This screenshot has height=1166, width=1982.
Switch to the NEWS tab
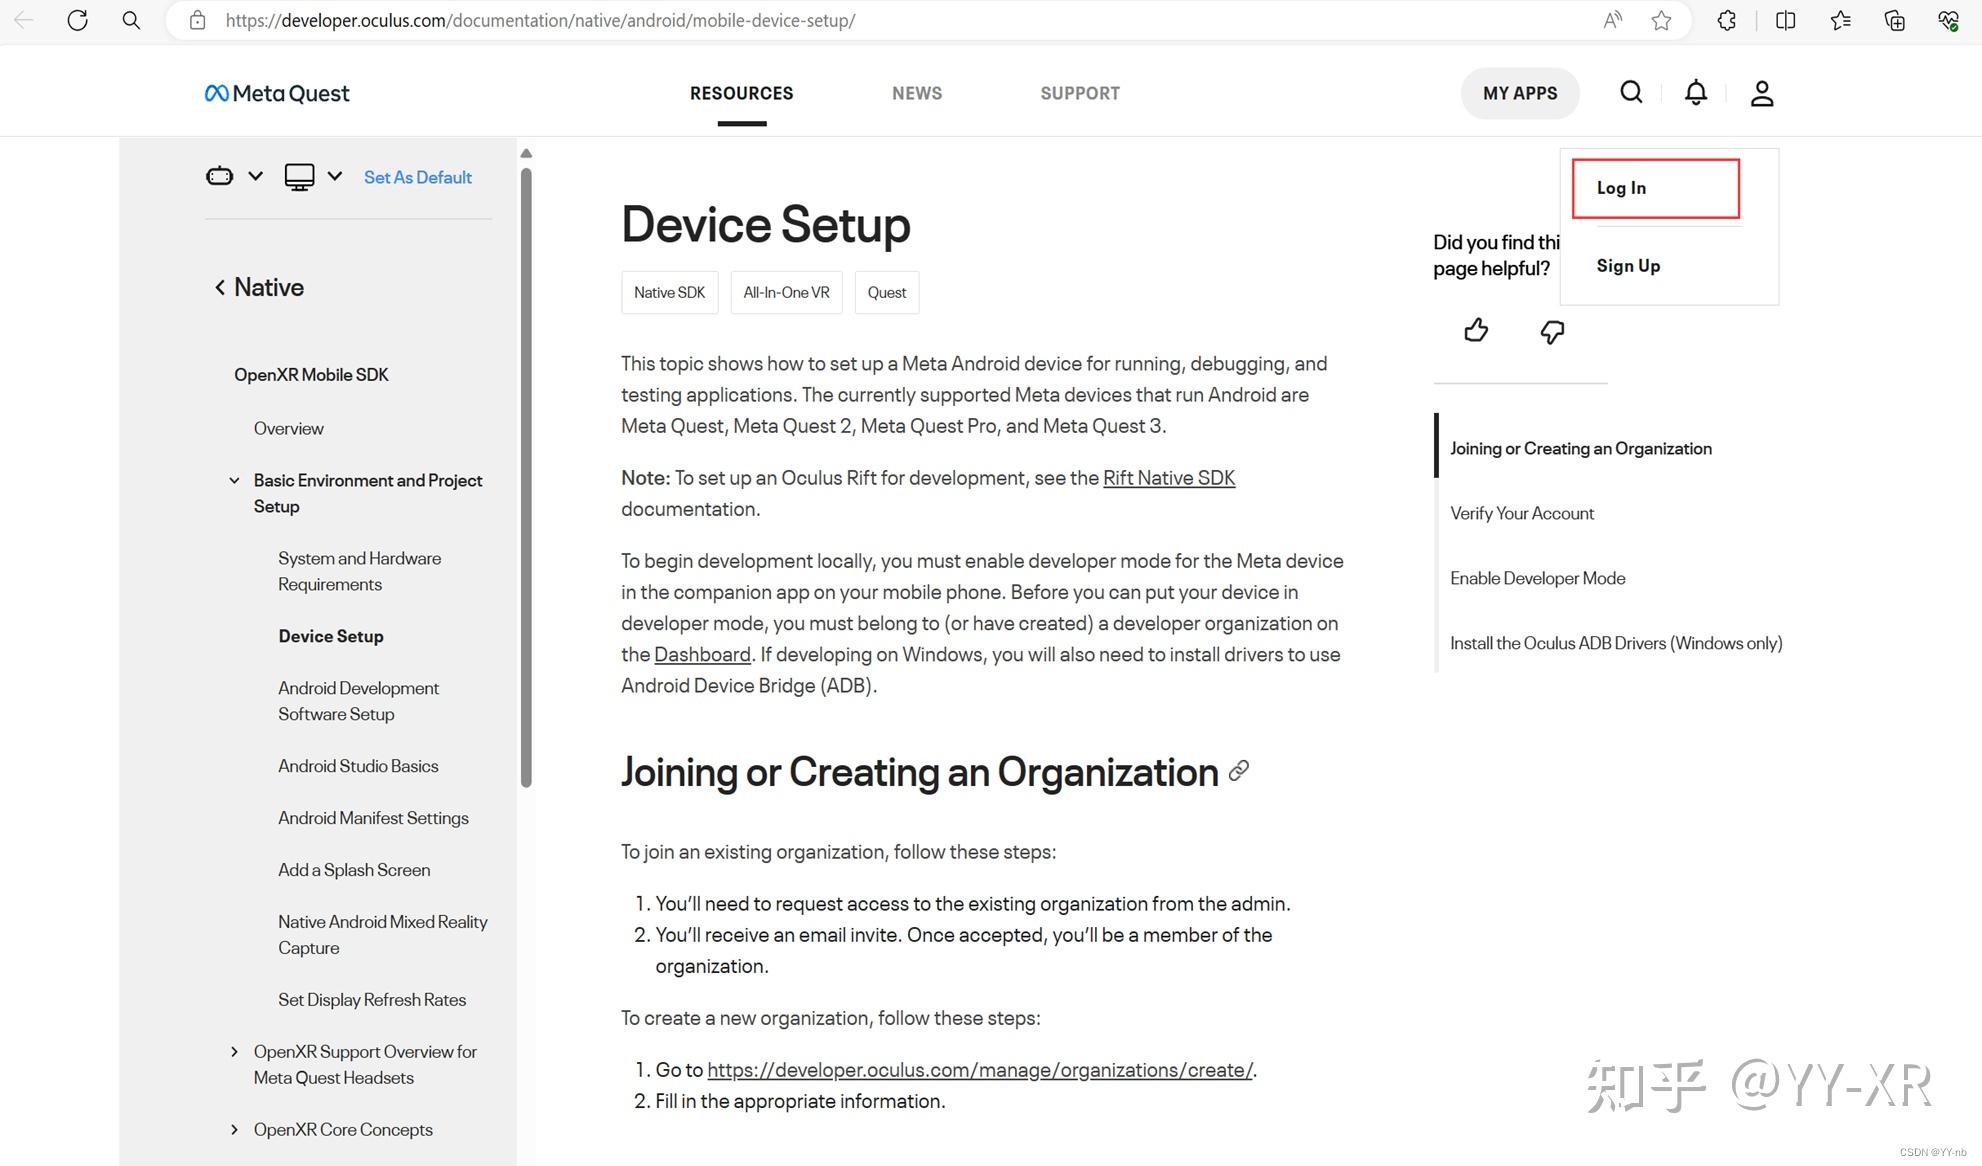pos(916,93)
